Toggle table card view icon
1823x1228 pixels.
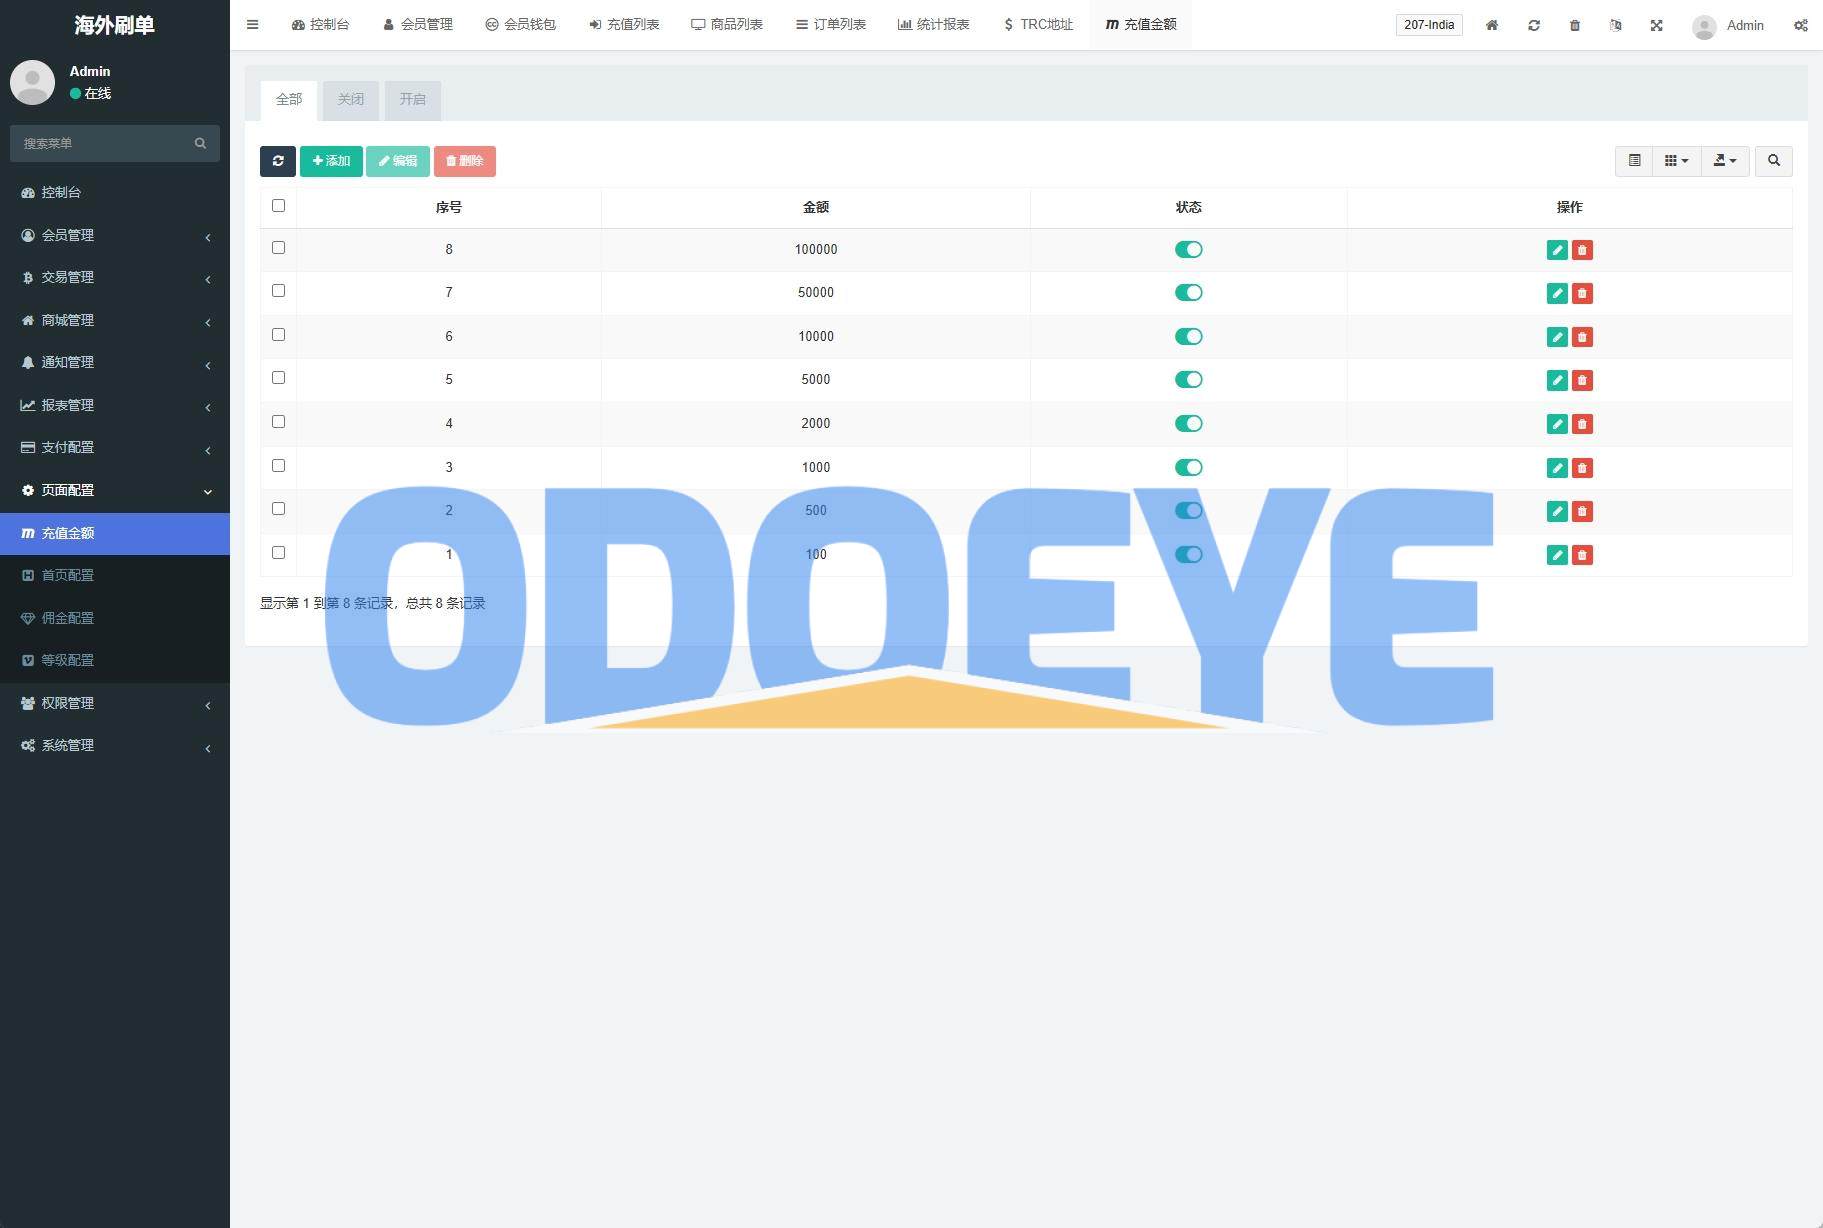pos(1634,161)
